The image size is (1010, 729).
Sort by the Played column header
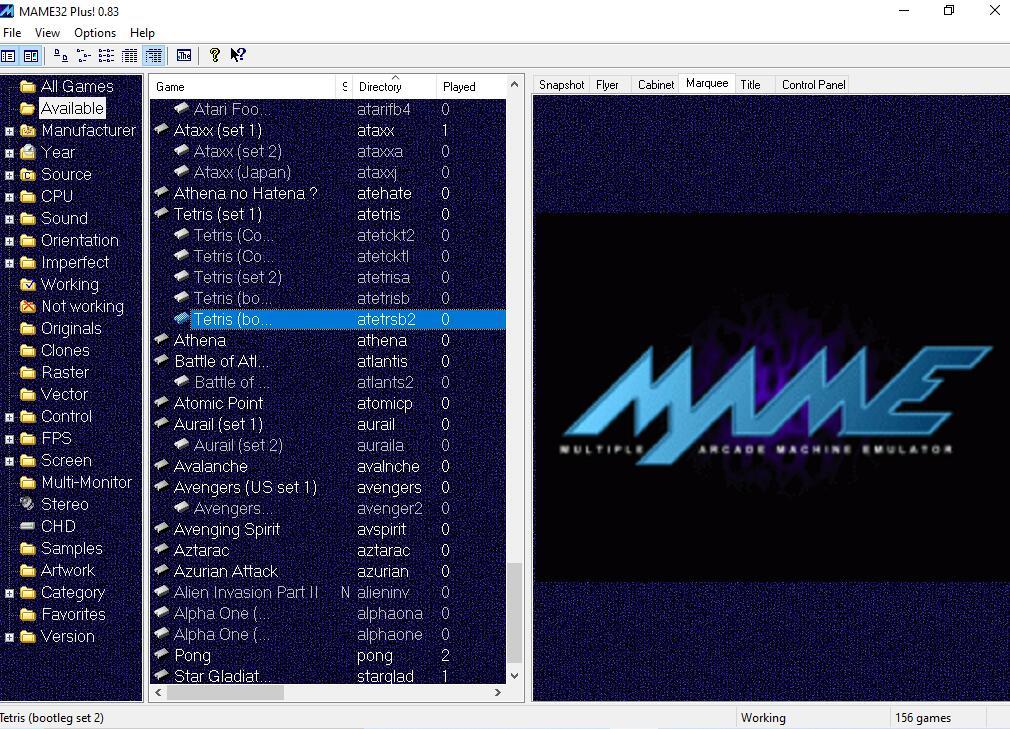pyautogui.click(x=471, y=87)
